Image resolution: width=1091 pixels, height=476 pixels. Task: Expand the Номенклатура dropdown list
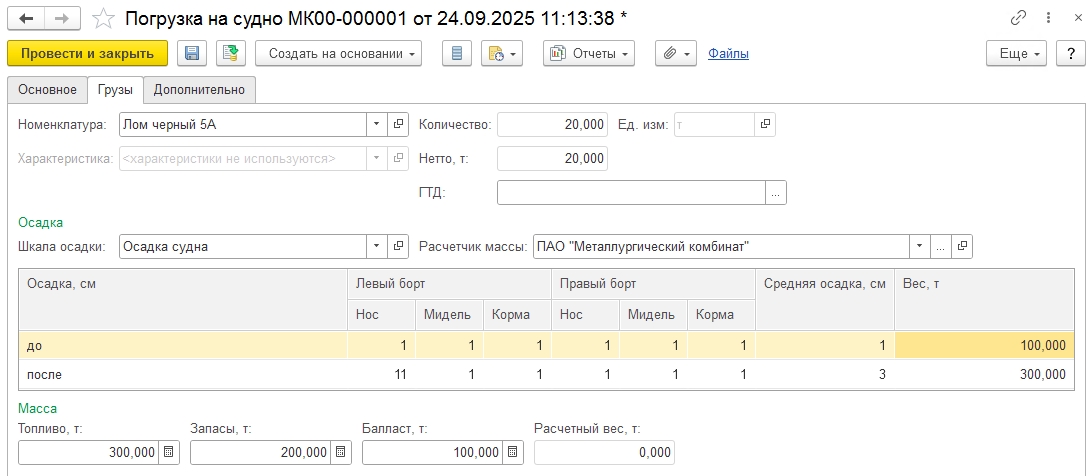377,124
